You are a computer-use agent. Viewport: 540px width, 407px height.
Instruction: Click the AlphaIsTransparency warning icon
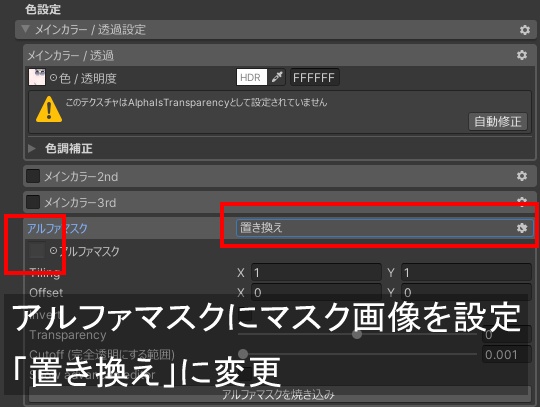(49, 109)
